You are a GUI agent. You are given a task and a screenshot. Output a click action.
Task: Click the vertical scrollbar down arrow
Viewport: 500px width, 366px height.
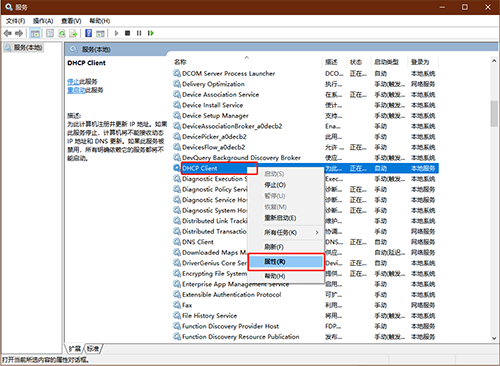point(494,338)
